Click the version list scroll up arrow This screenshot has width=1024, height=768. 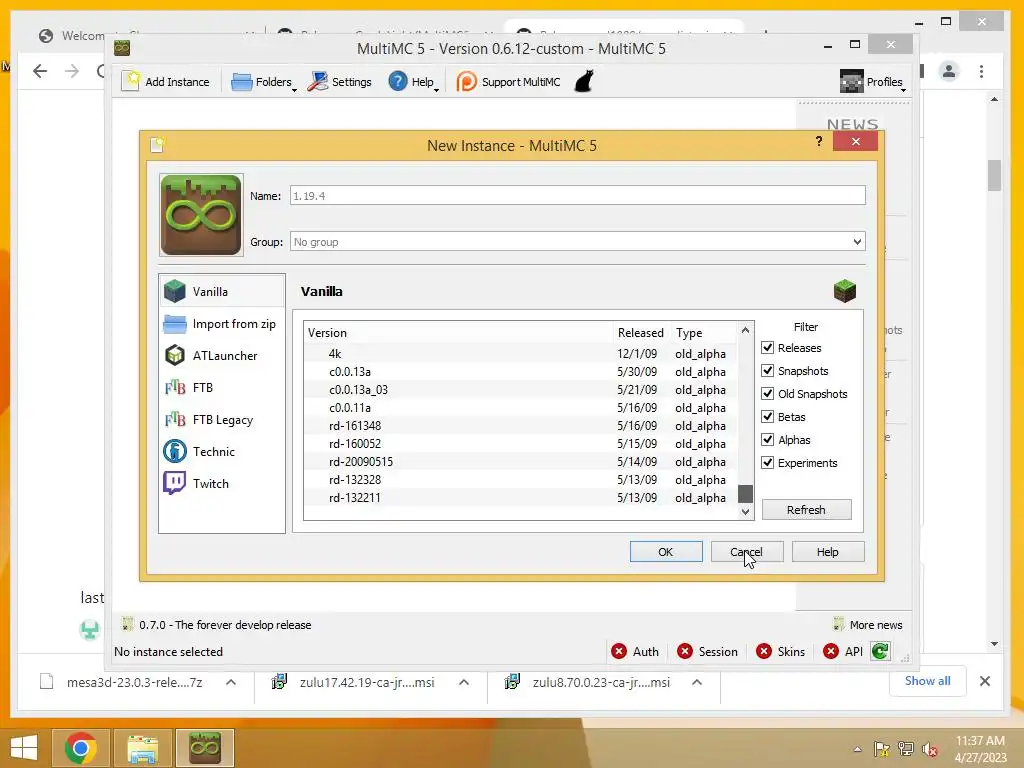(745, 330)
